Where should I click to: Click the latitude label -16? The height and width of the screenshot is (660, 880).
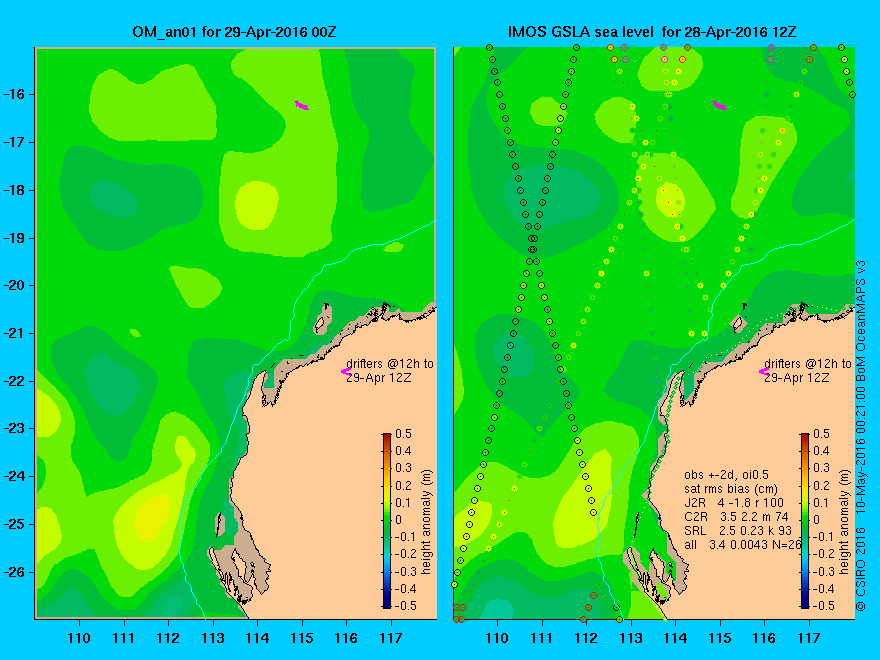15,94
